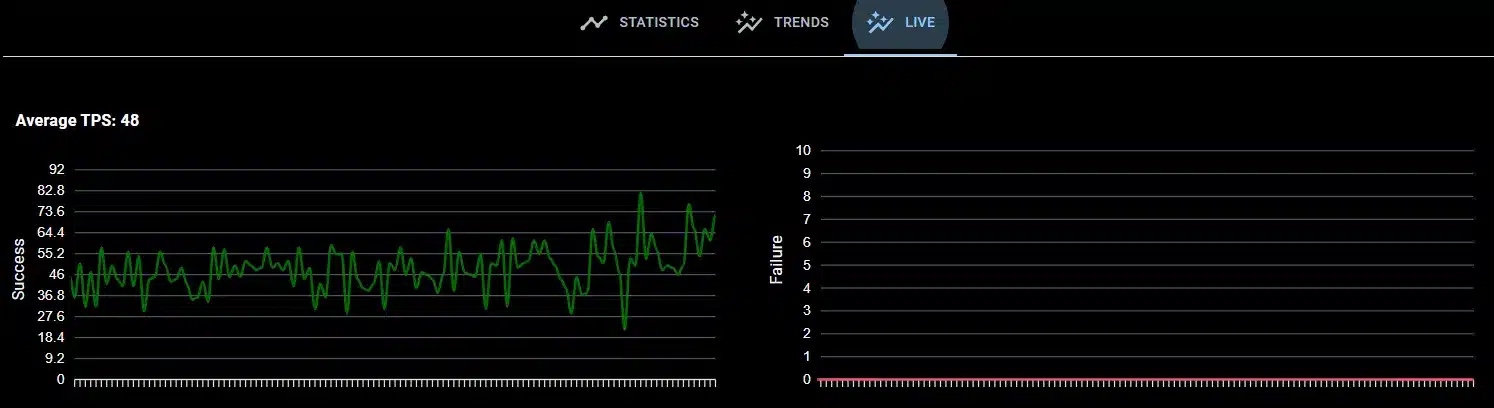Click the 10 label on Failure axis
This screenshot has height=408, width=1494.
[802, 150]
